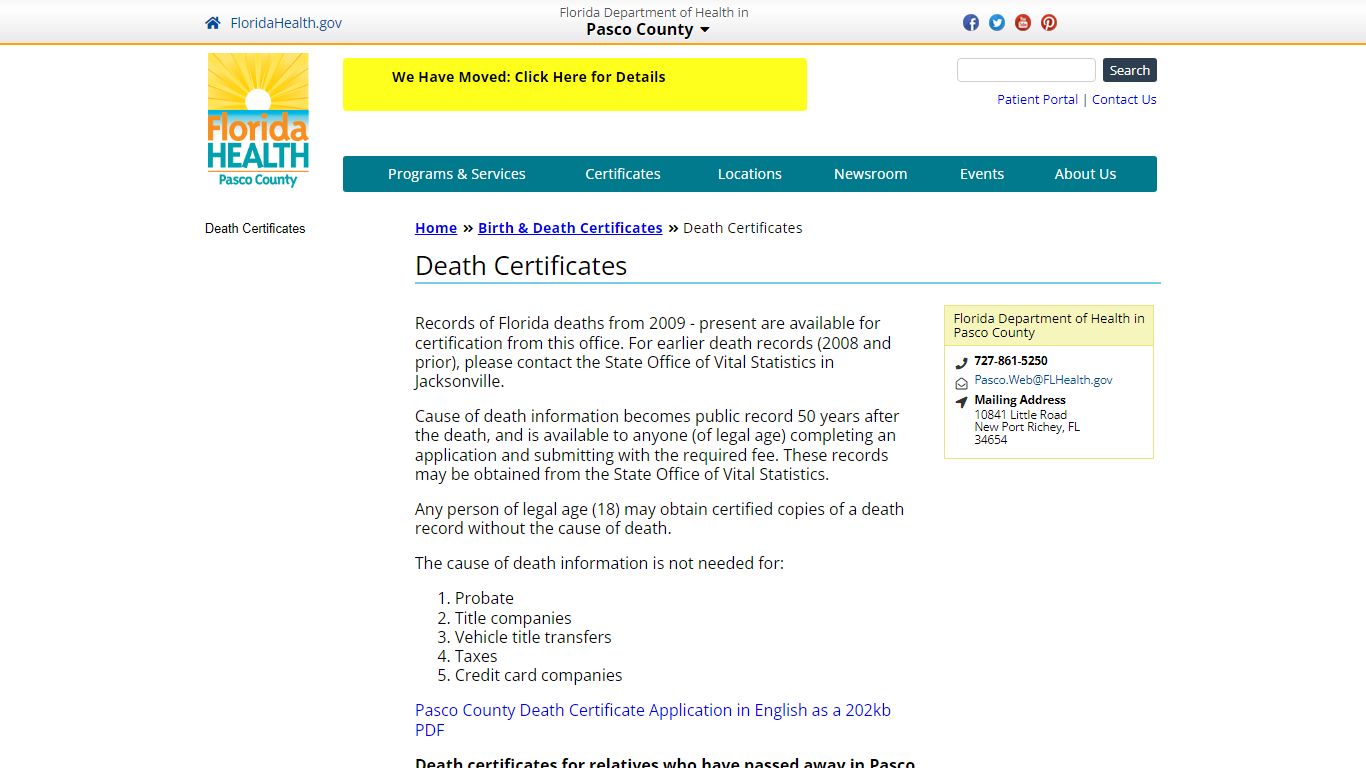Open the Programs & Services menu

coord(456,174)
